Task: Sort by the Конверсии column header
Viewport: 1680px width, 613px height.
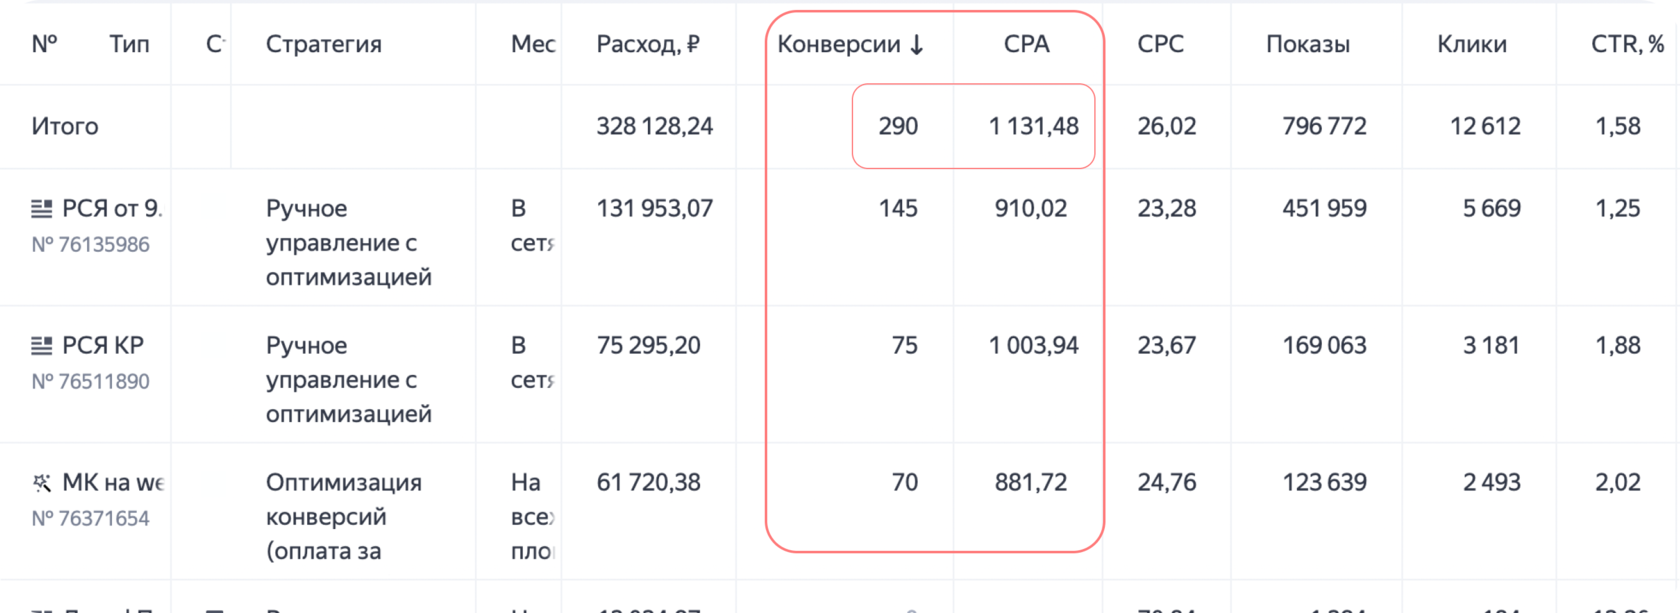Action: click(x=838, y=45)
